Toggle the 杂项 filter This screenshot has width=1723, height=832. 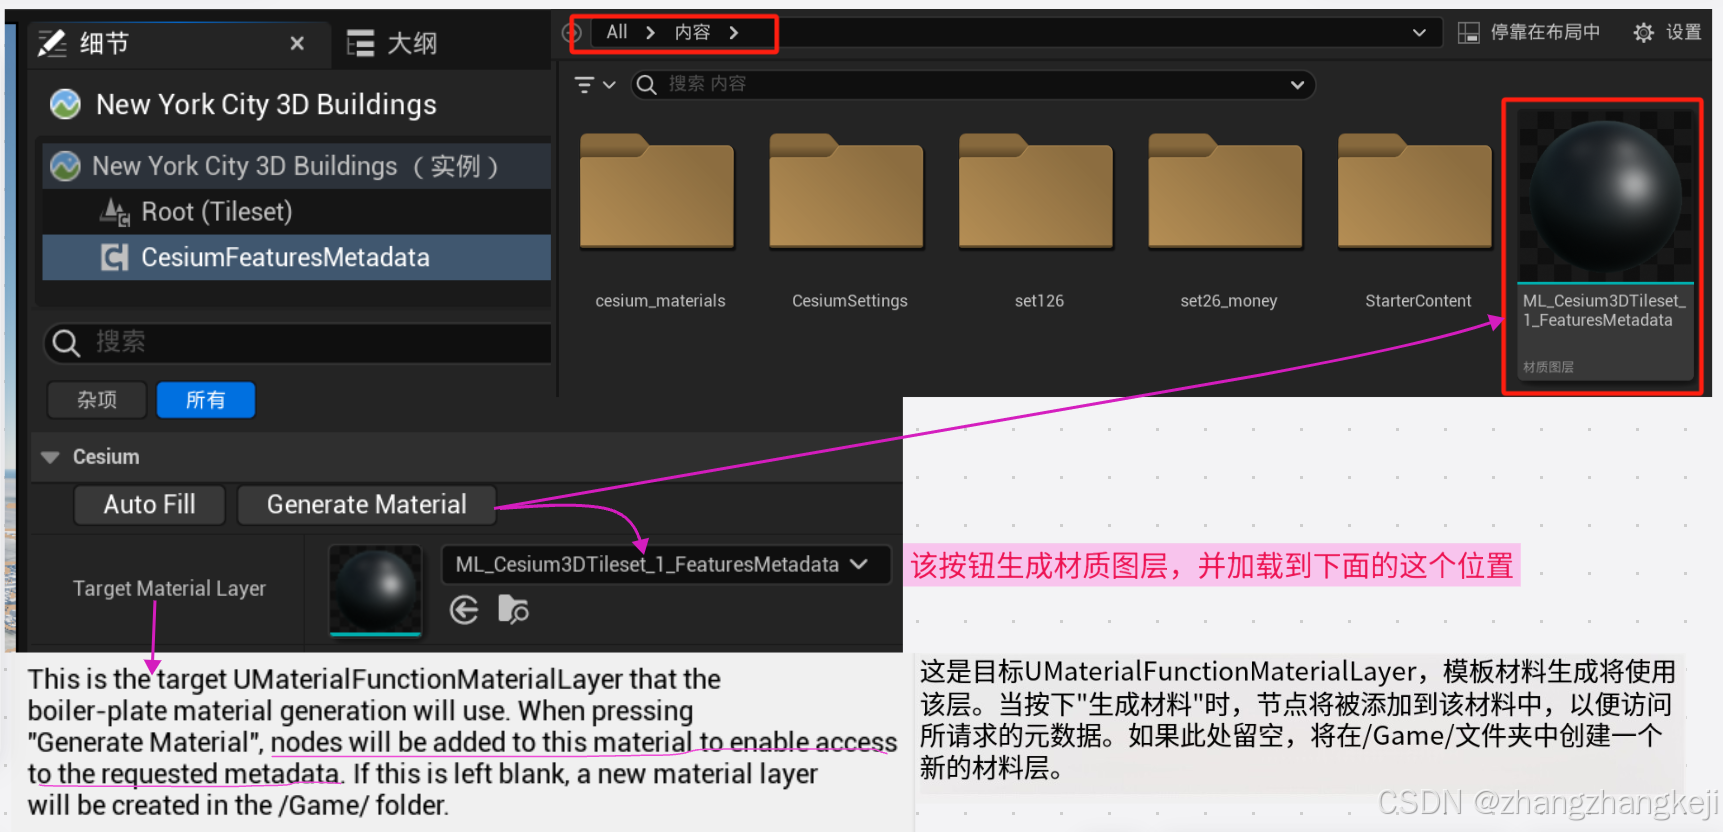(97, 400)
